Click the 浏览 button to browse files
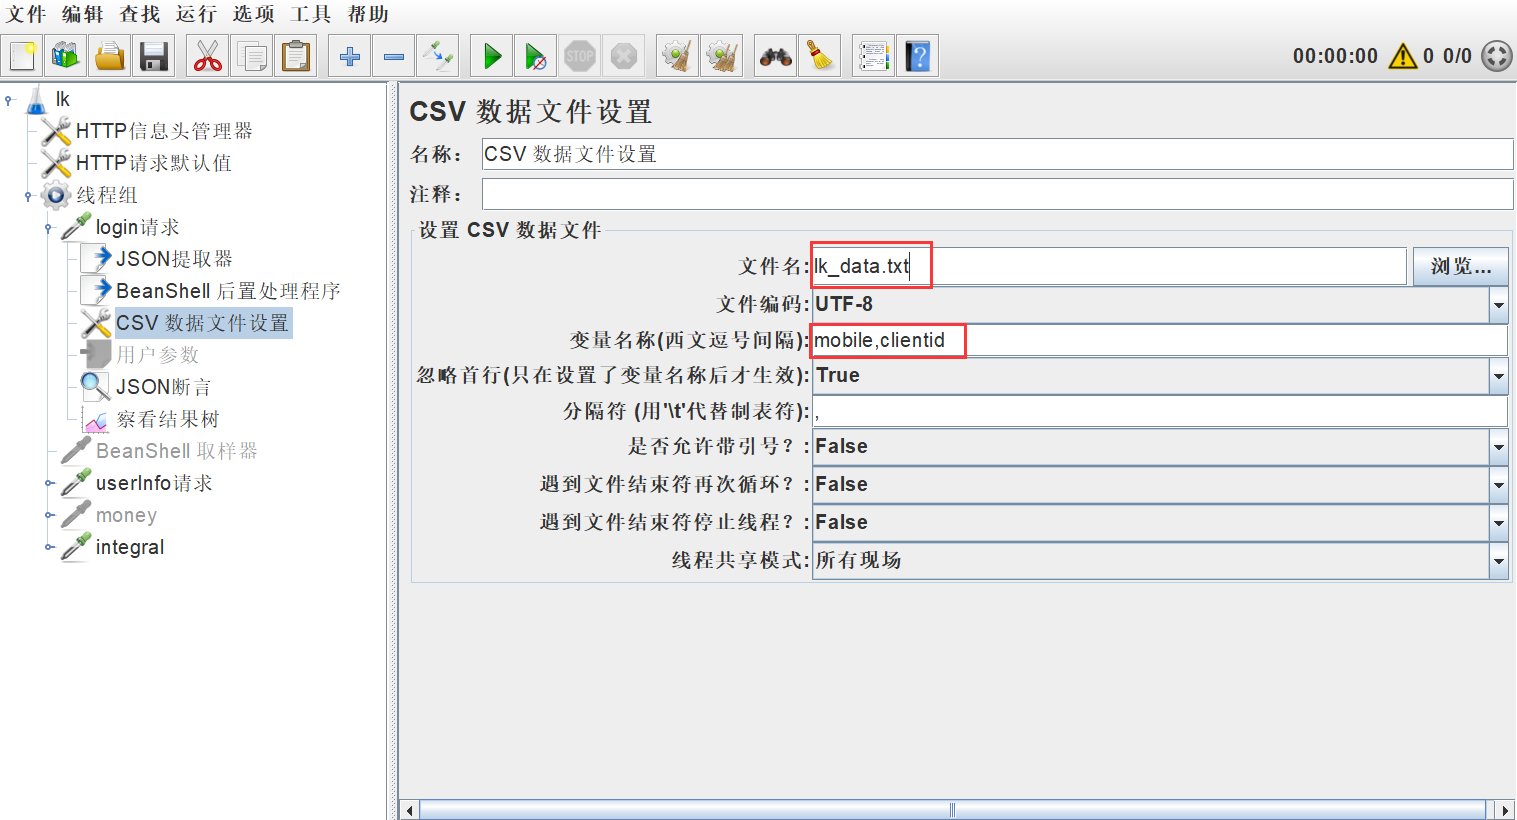The image size is (1517, 820). [x=1459, y=266]
